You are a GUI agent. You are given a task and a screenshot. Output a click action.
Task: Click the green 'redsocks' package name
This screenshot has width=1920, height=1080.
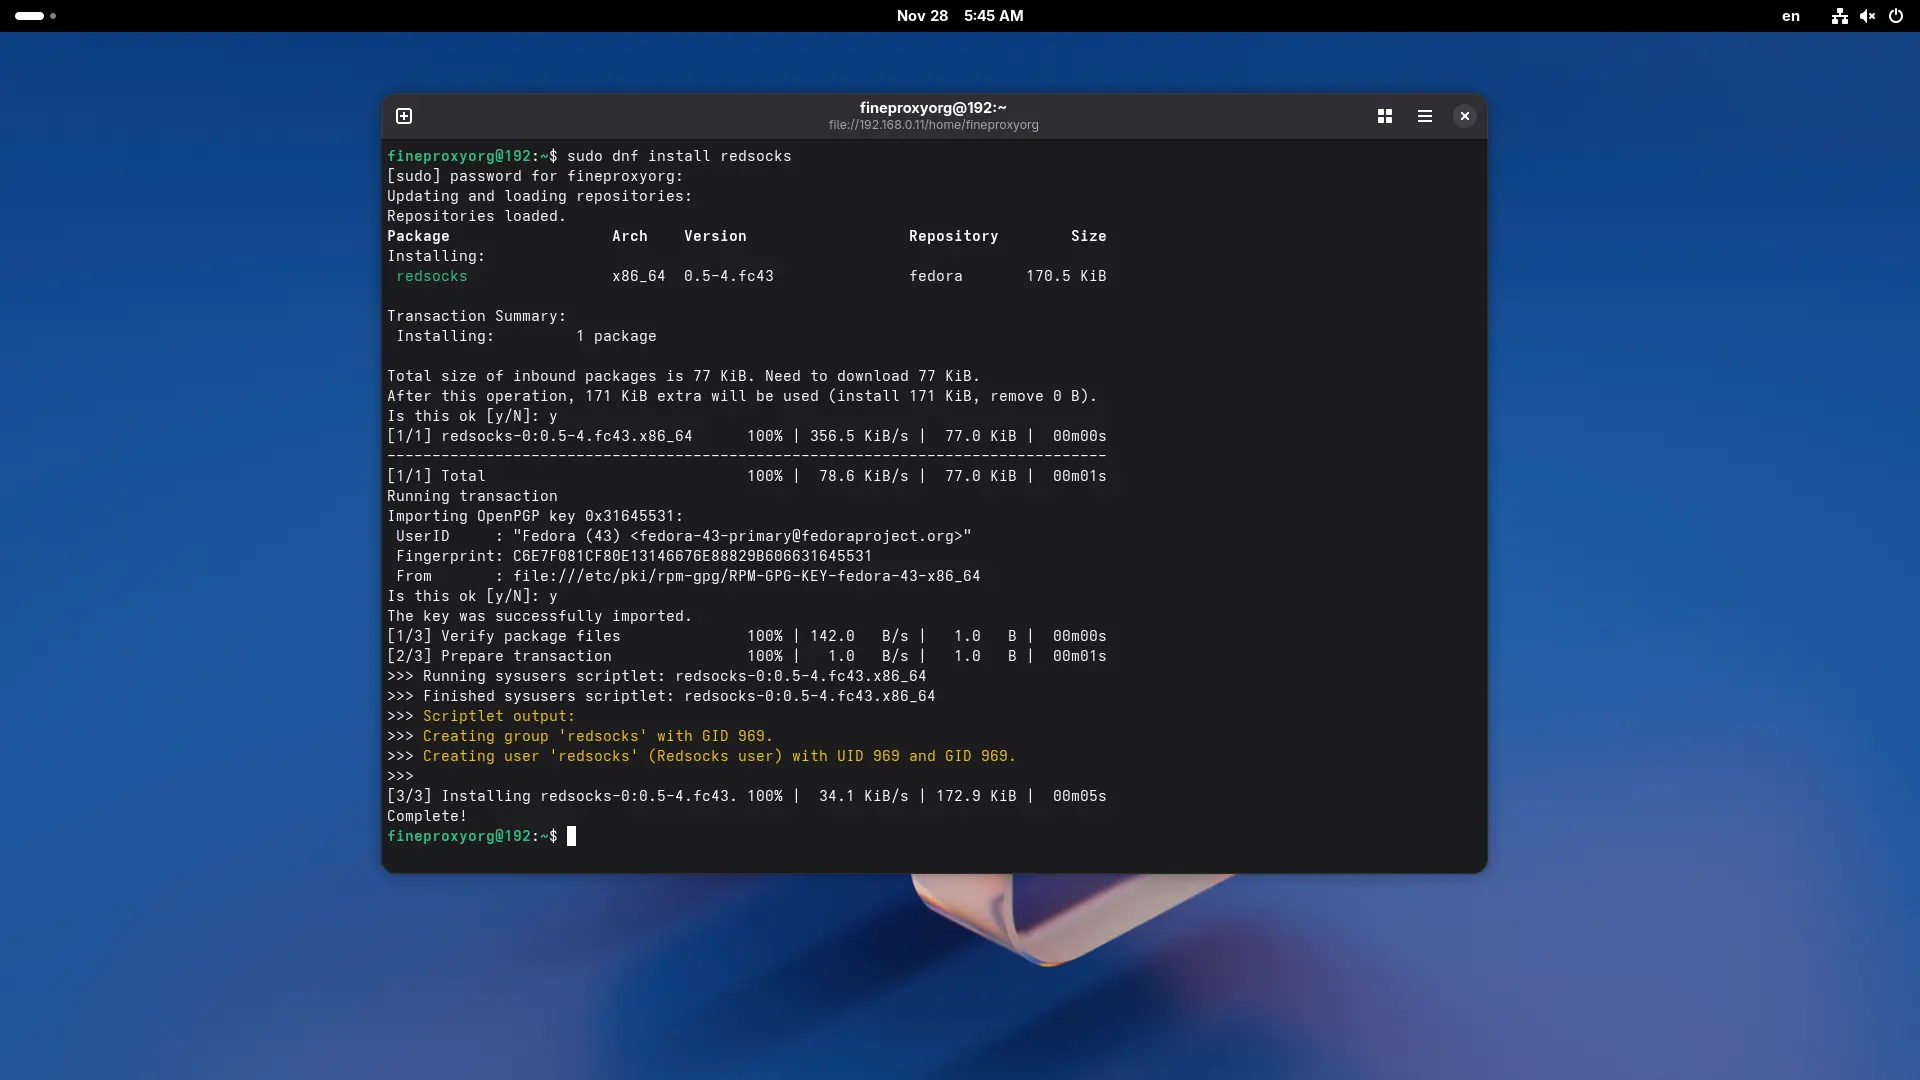tap(432, 276)
